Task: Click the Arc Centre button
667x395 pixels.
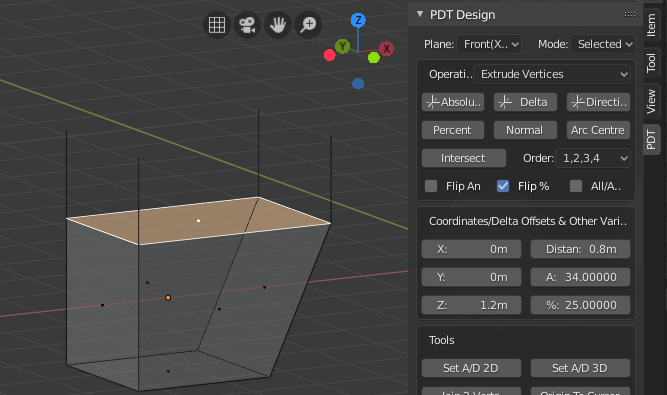Action: coord(599,130)
